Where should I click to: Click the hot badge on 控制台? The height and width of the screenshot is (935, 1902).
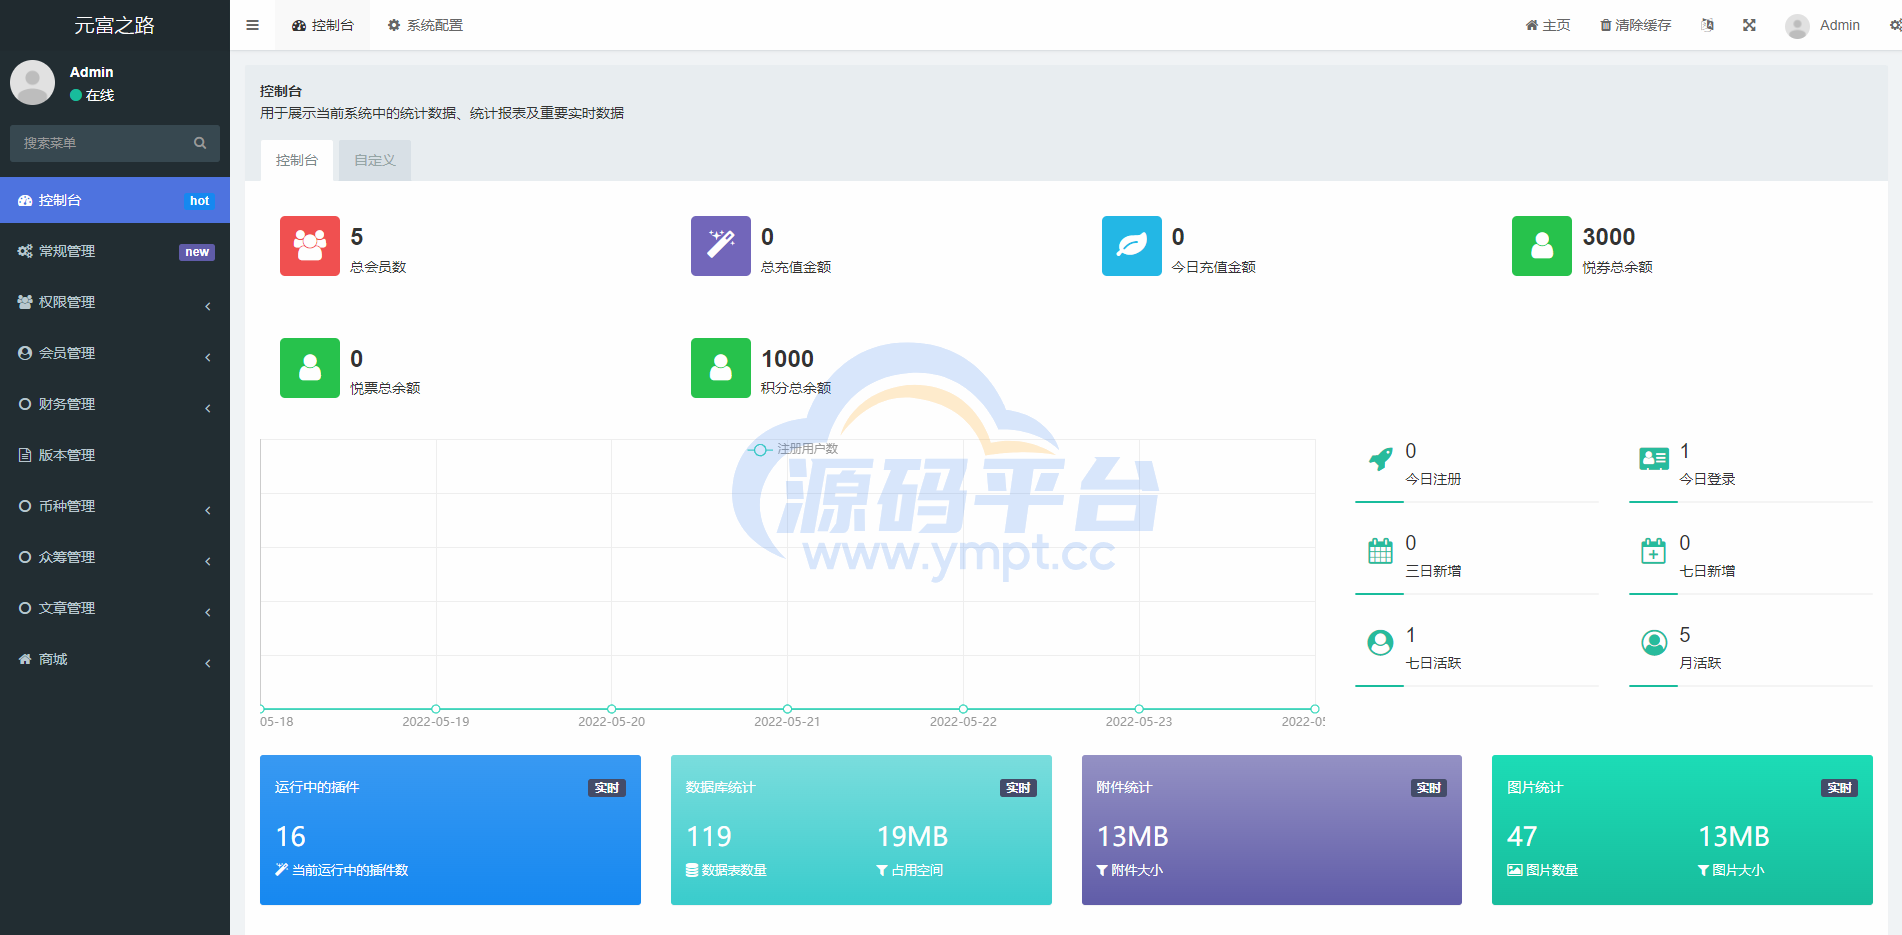pos(199,201)
